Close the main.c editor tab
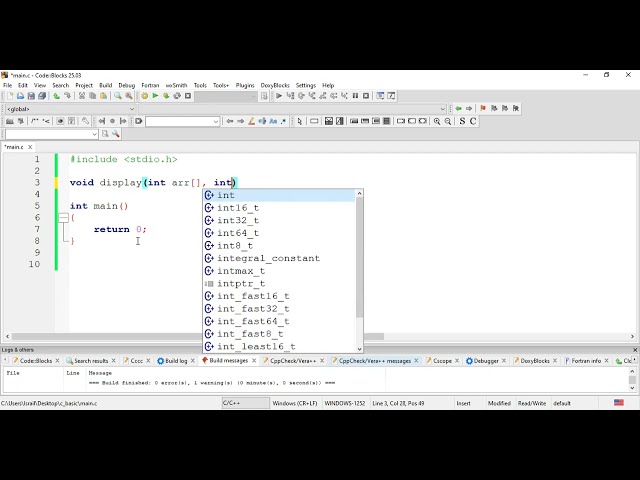Image resolution: width=640 pixels, height=480 pixels. [x=30, y=147]
